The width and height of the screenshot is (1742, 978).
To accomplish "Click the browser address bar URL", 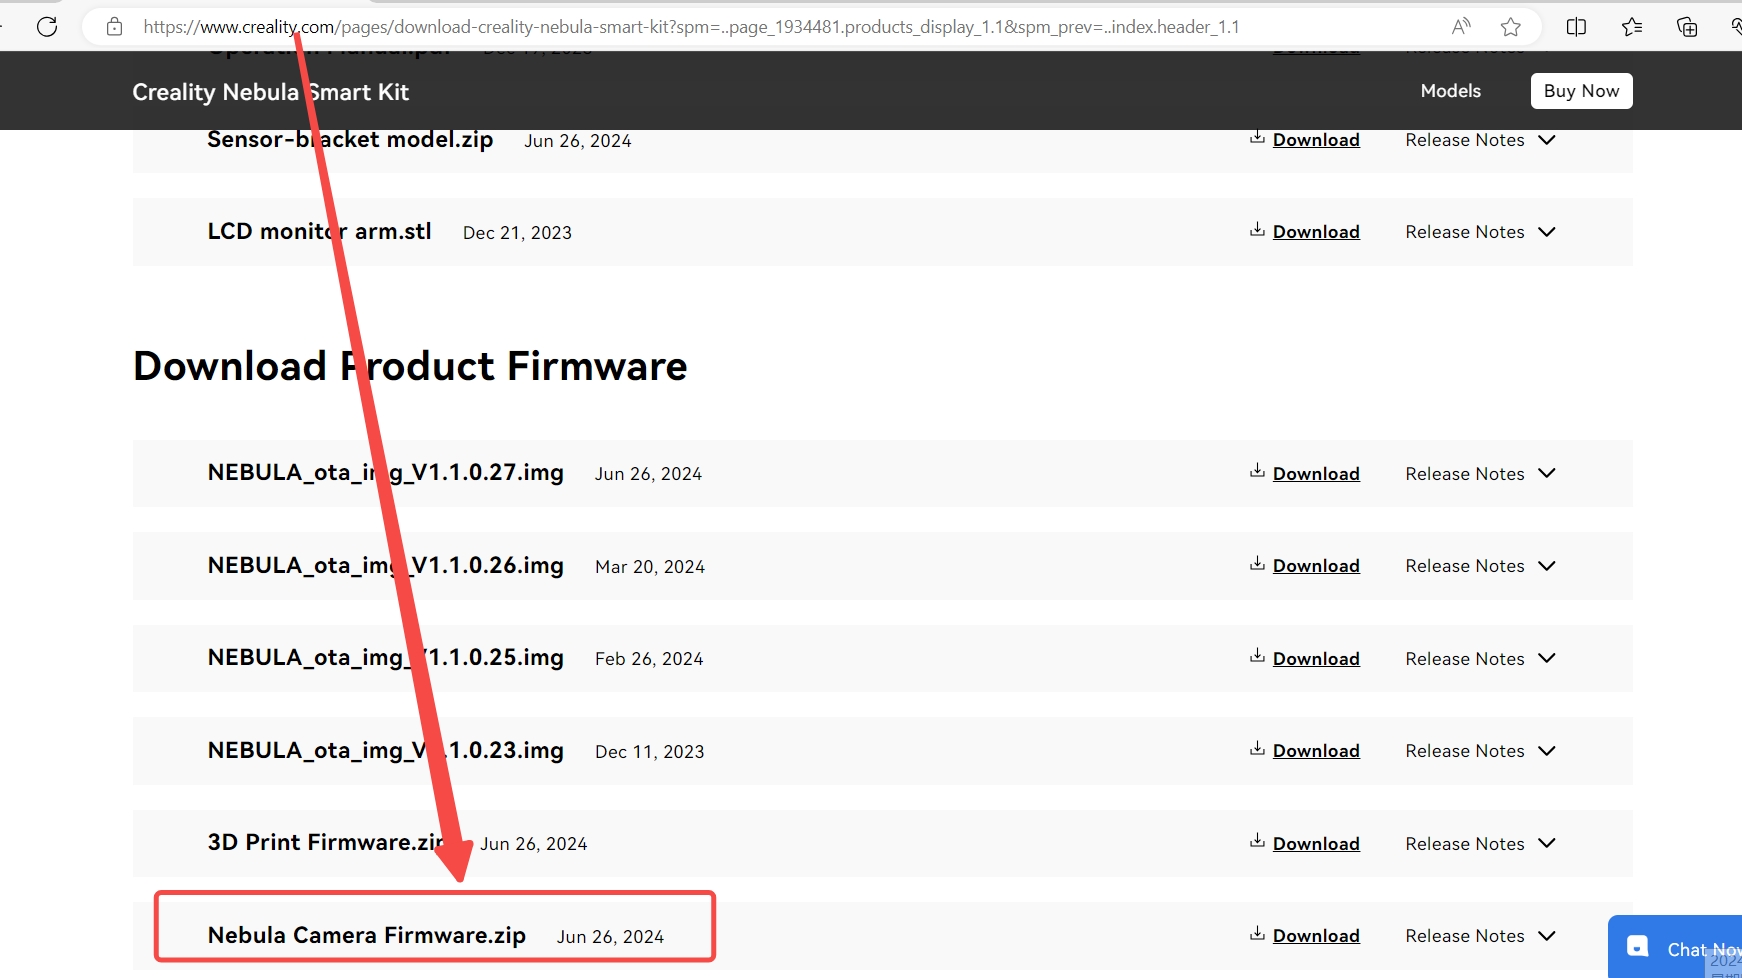I will [691, 27].
